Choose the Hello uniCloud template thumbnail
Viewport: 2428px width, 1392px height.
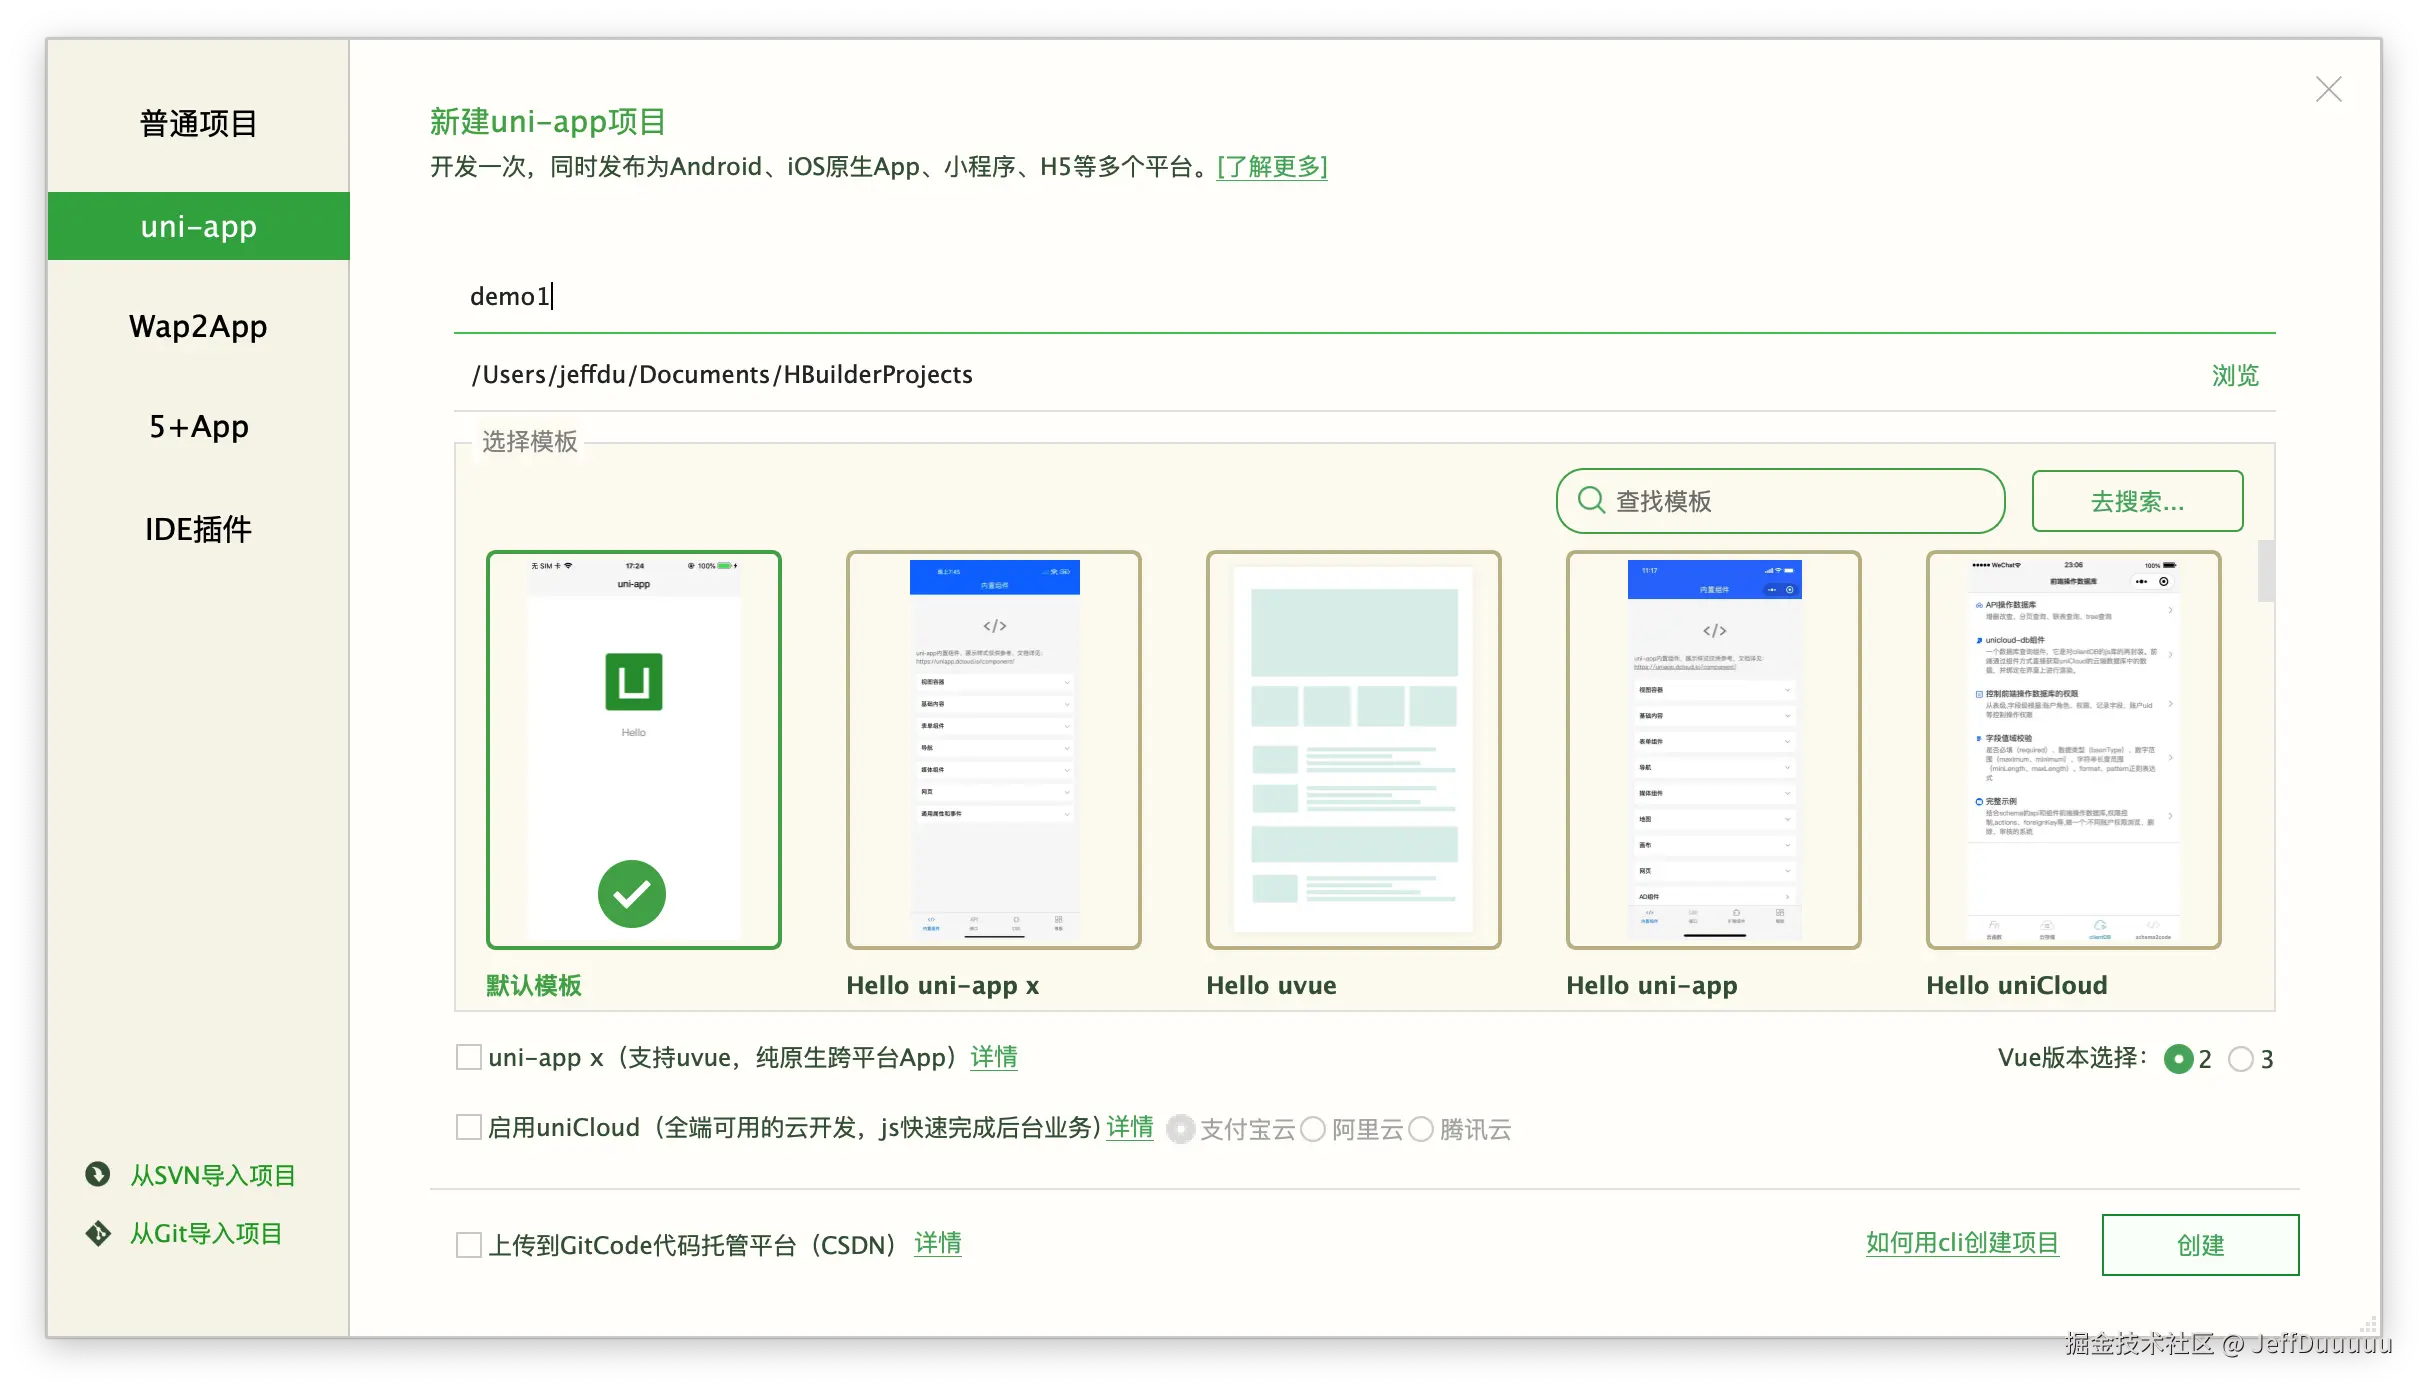coord(2073,750)
